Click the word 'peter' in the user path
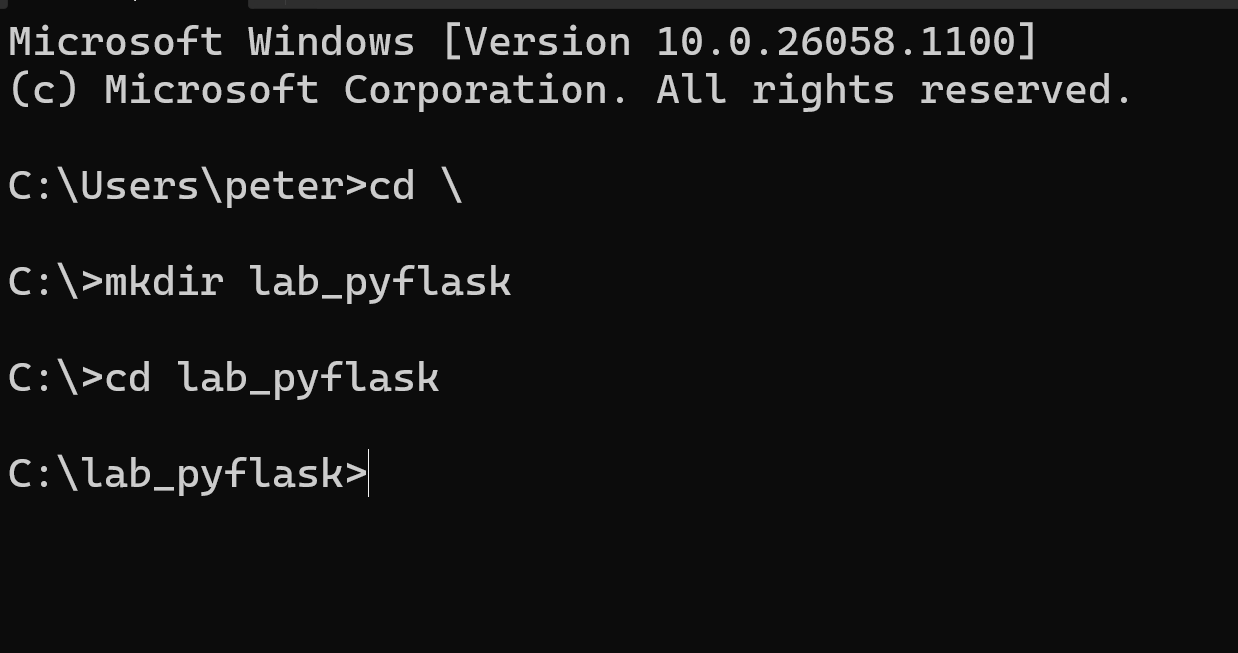The image size is (1238, 653). point(284,188)
